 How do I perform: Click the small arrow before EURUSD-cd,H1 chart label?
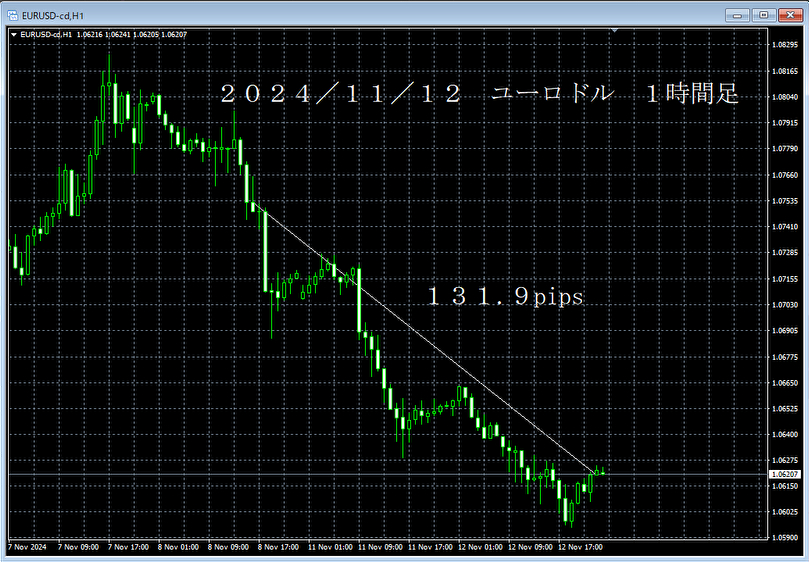[13, 34]
